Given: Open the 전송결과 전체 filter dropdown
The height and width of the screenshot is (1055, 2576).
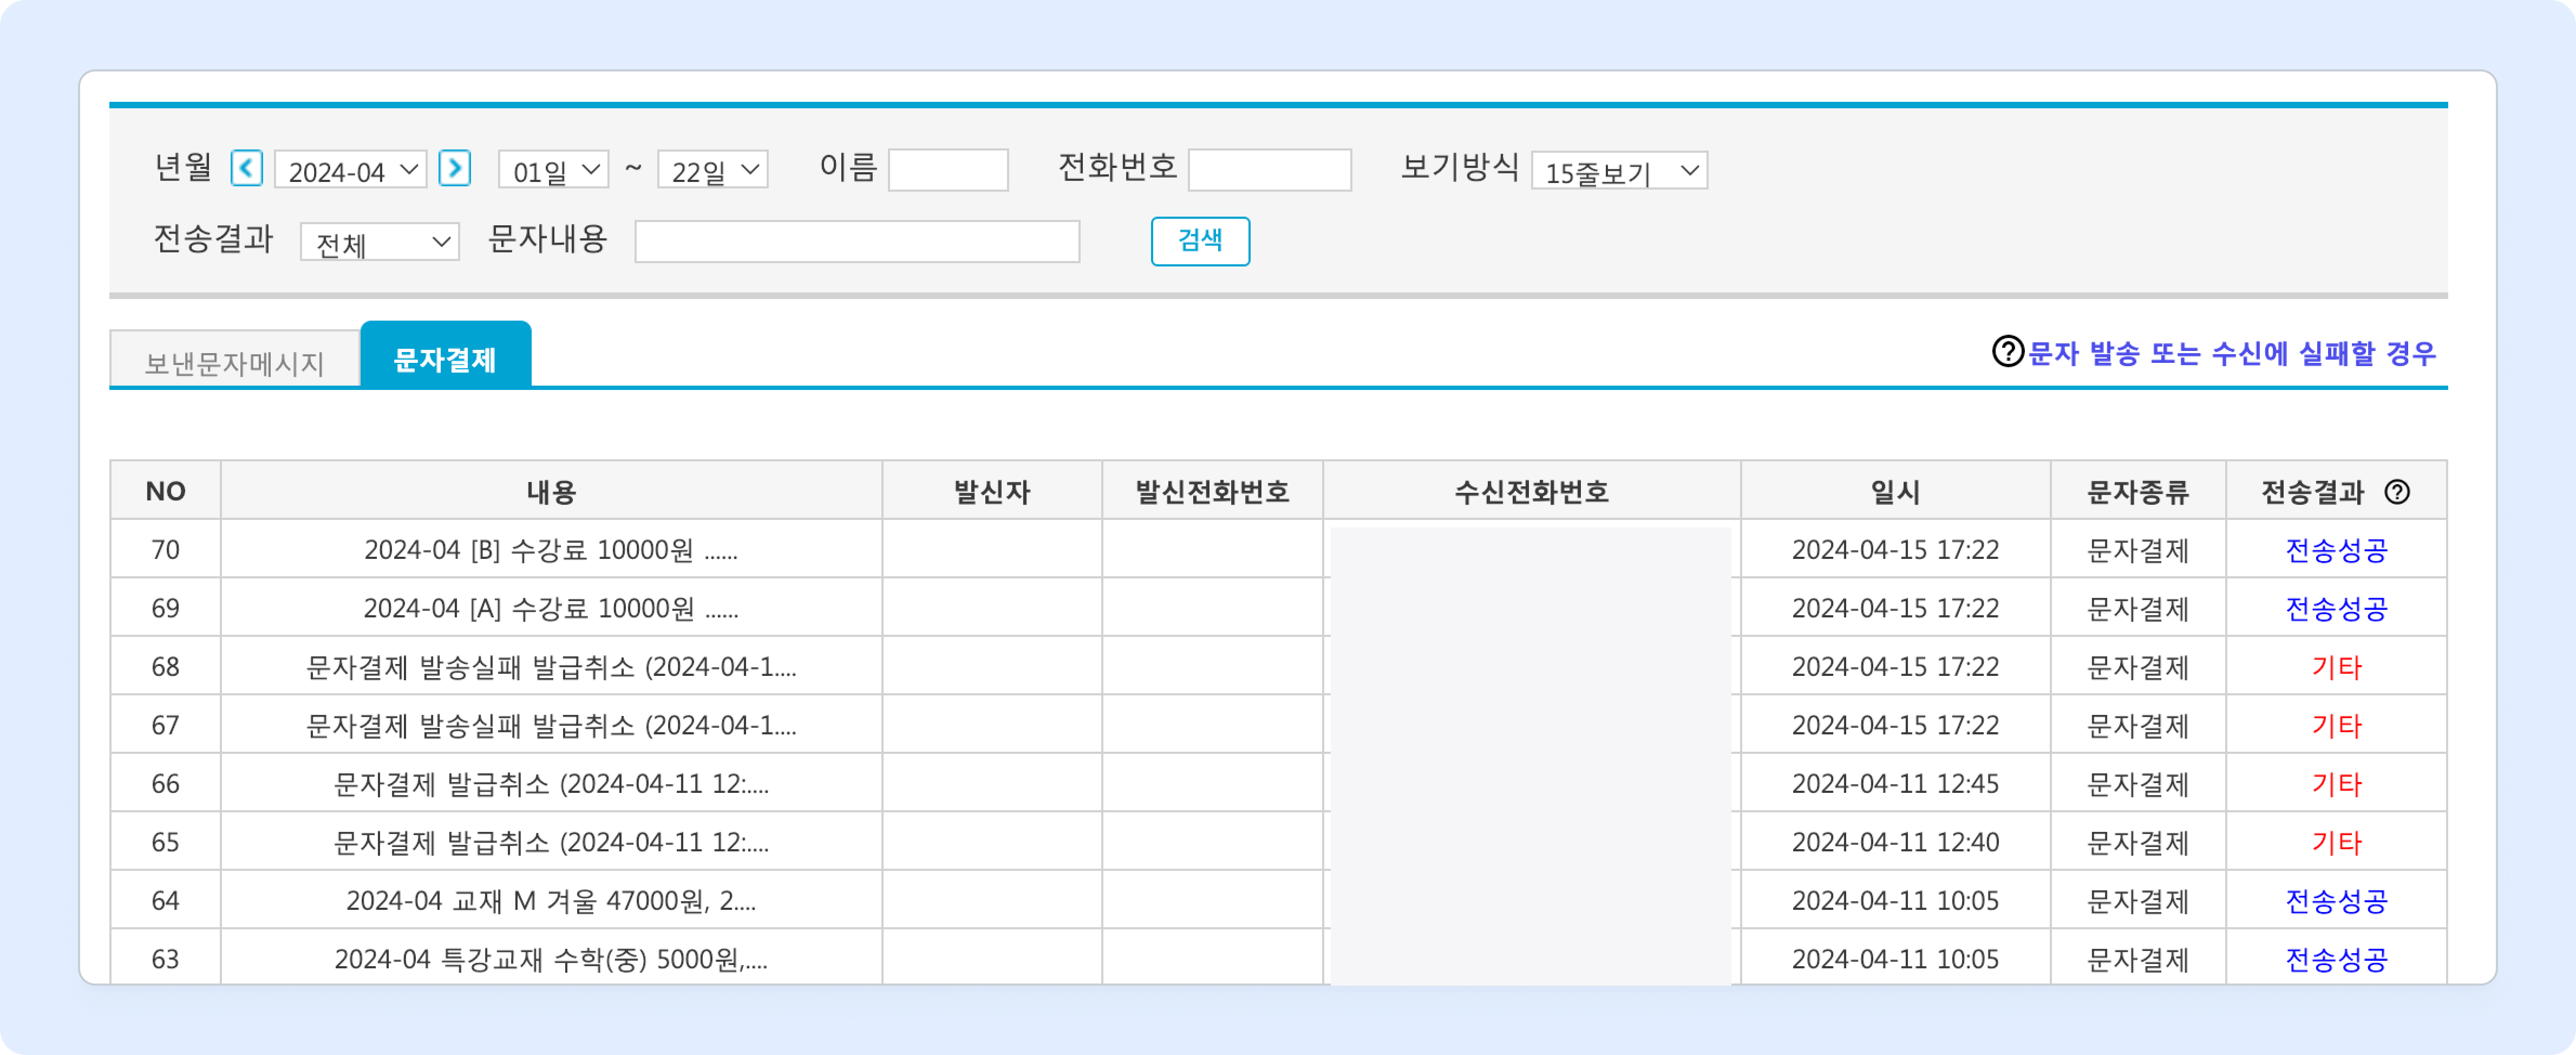Looking at the screenshot, I should (x=380, y=242).
